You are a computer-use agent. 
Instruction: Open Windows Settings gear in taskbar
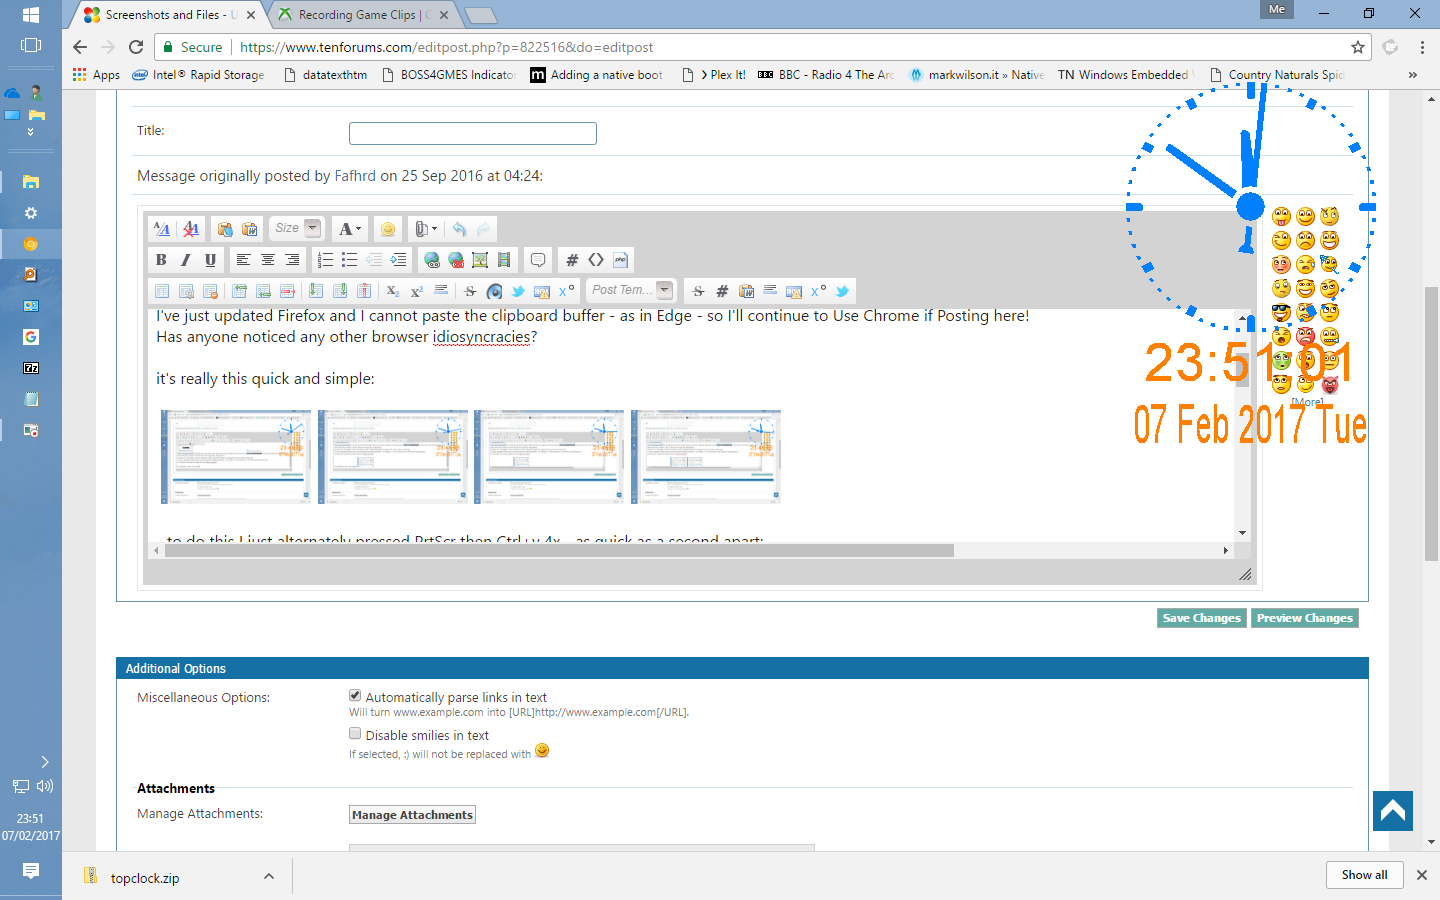click(31, 213)
